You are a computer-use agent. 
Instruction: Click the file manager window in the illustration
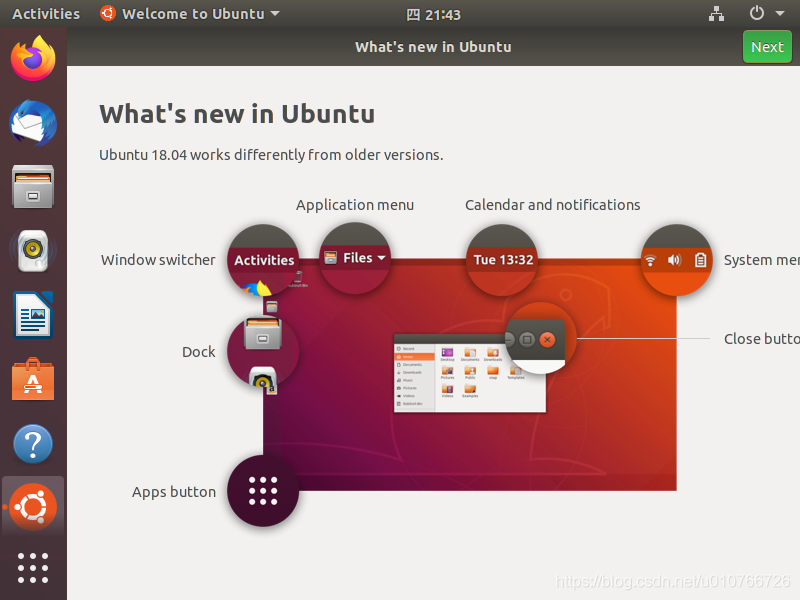tap(469, 374)
